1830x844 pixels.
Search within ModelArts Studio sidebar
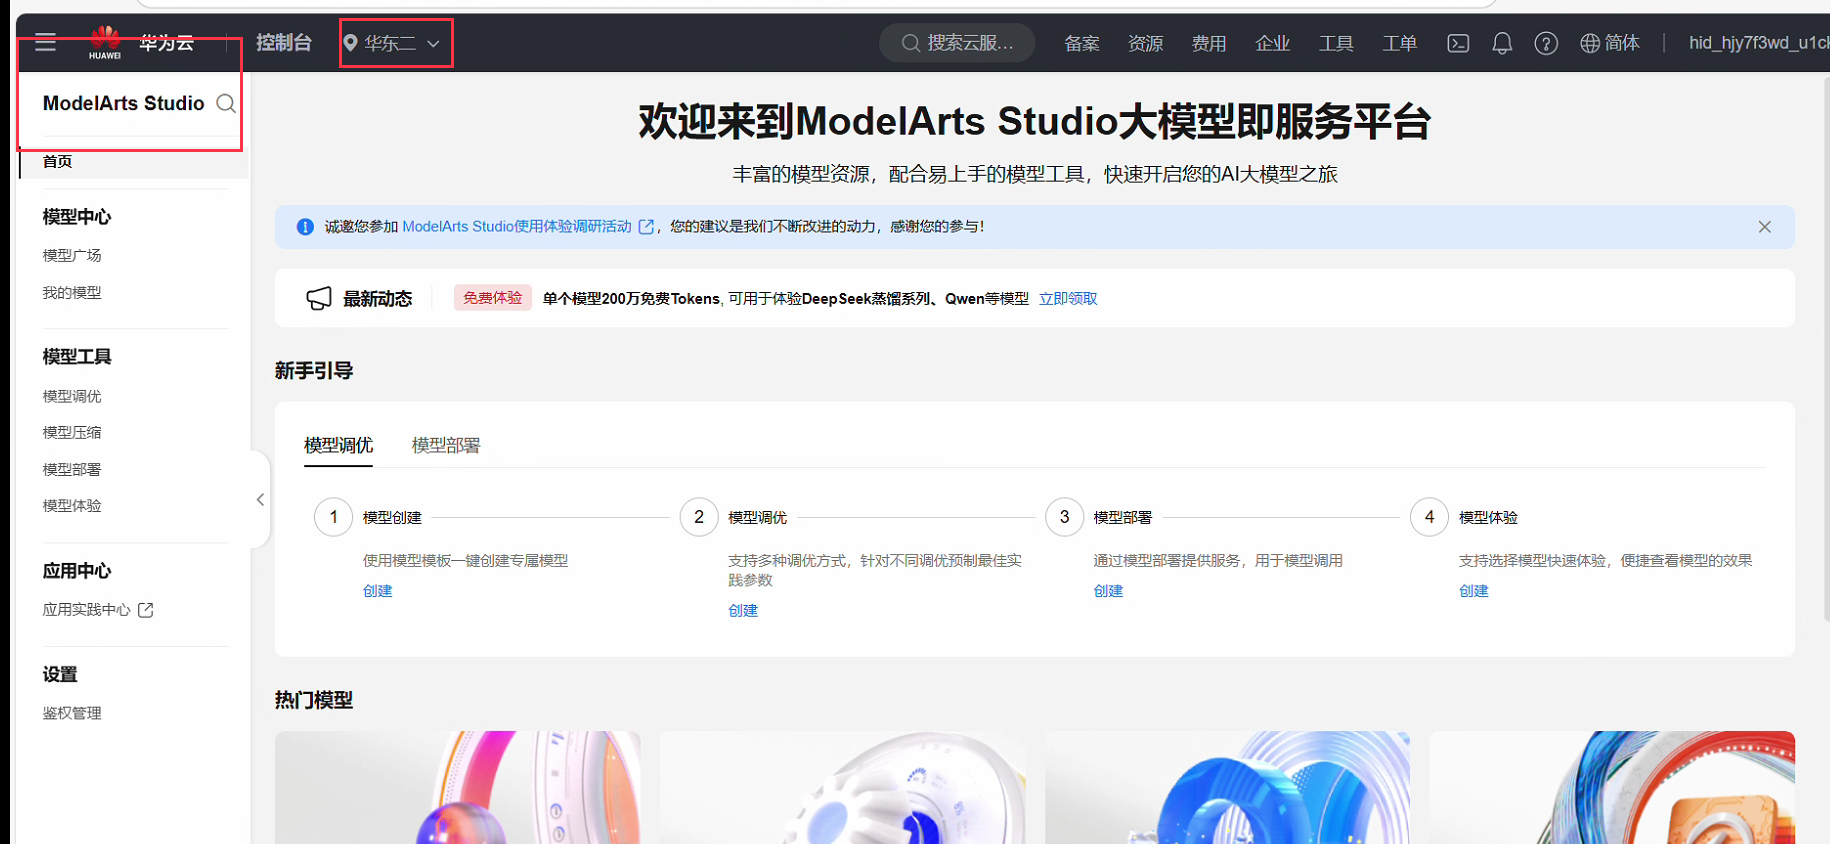click(x=226, y=103)
